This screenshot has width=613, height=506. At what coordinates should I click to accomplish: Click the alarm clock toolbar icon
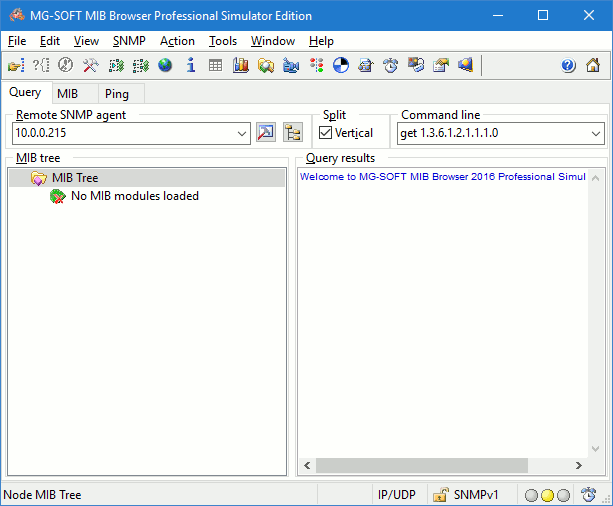point(391,66)
